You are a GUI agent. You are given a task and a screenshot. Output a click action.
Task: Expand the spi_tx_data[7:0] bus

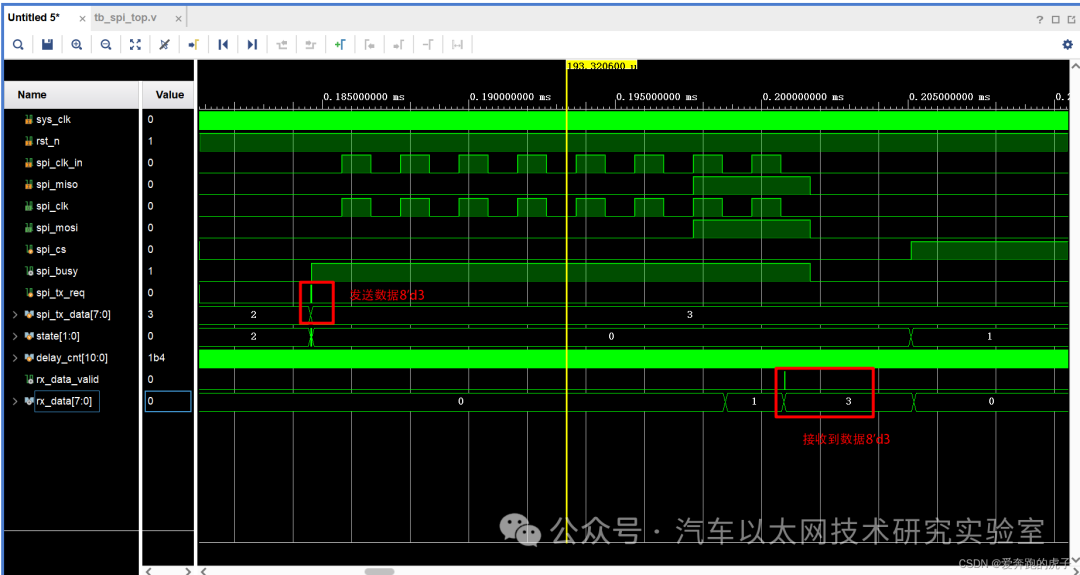(16, 315)
